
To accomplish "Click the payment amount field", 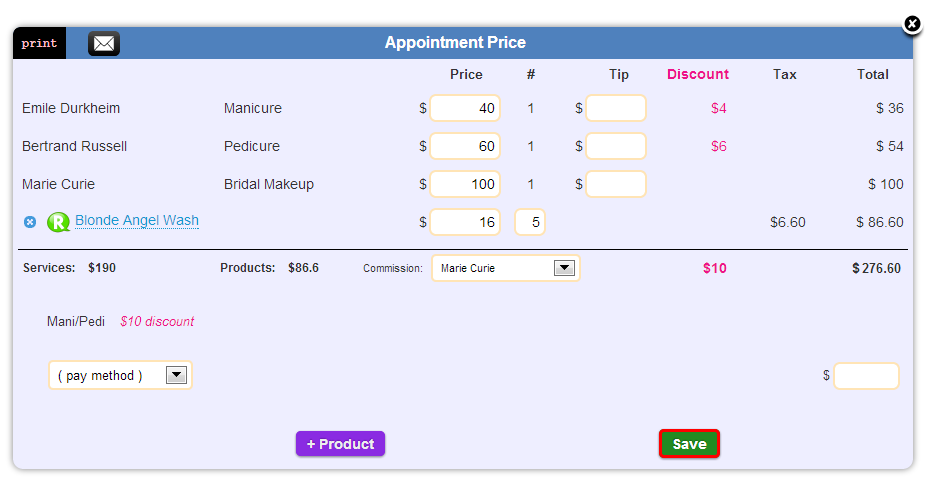I will pos(866,376).
